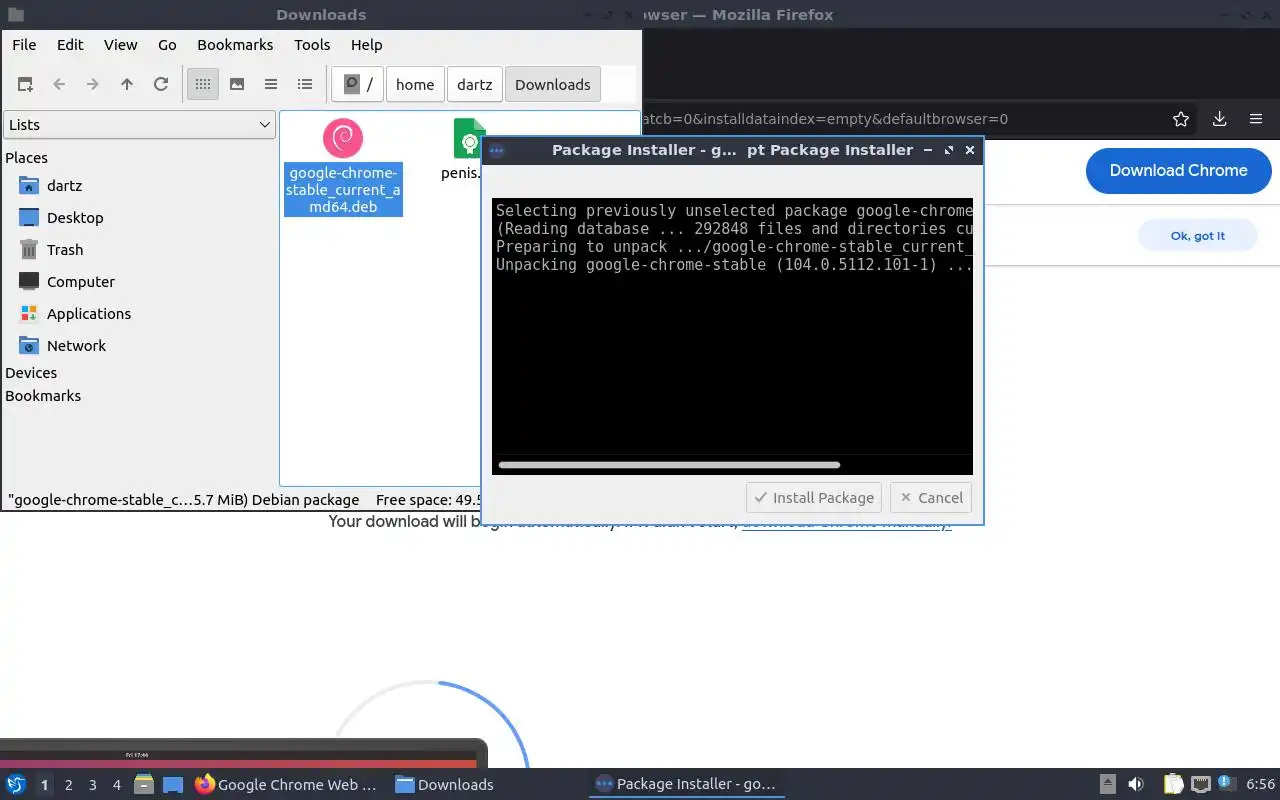
Task: Switch to detailed list view mode
Action: click(x=305, y=85)
